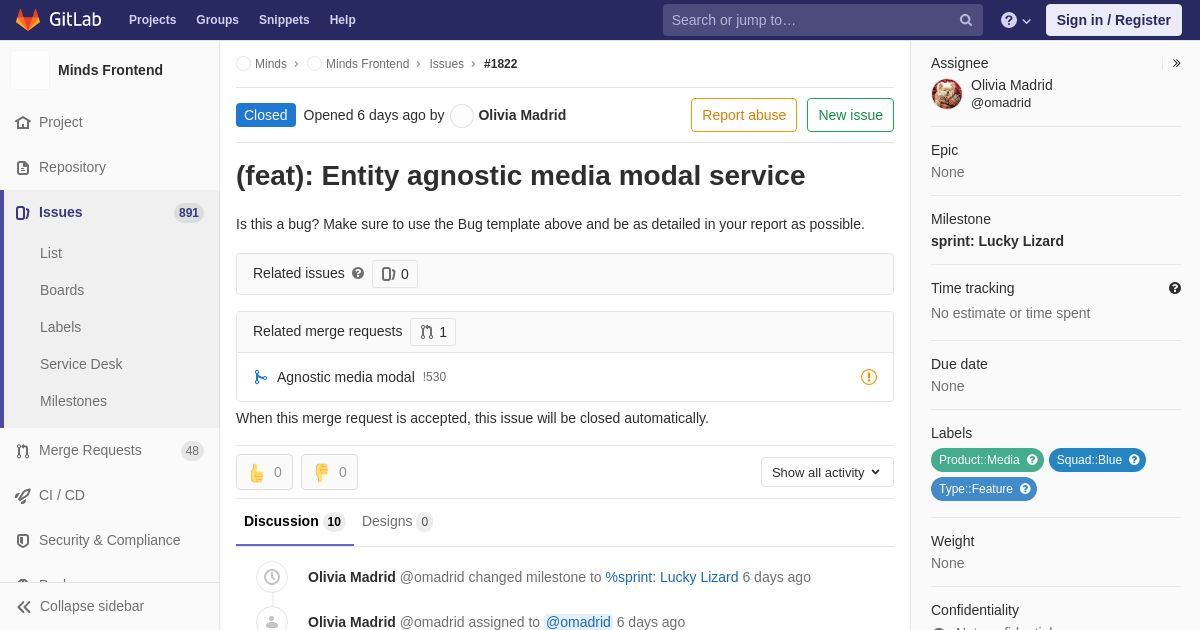The image size is (1200, 630).
Task: Click the Issues count badge 891
Action: click(189, 213)
